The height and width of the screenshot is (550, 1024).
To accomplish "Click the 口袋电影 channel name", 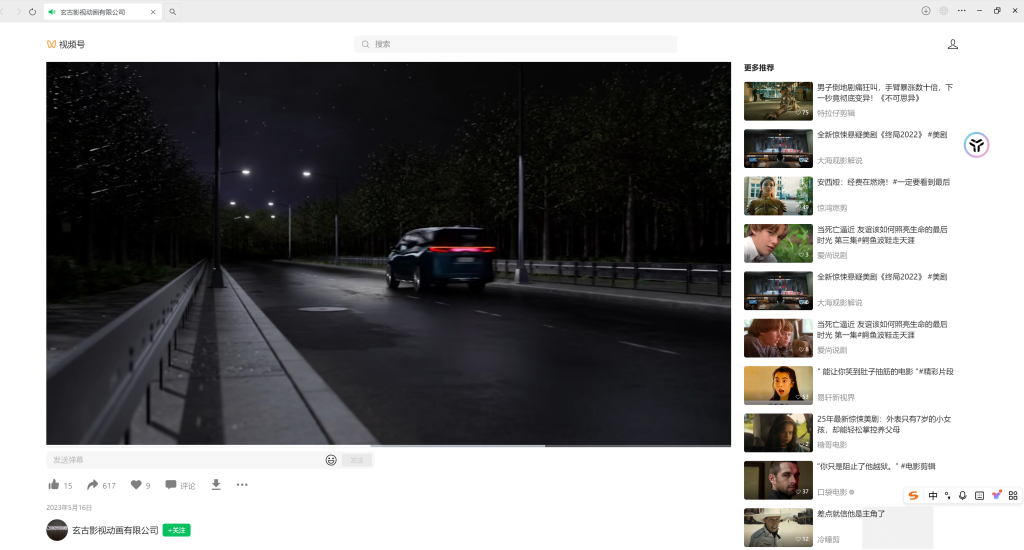I will [832, 493].
